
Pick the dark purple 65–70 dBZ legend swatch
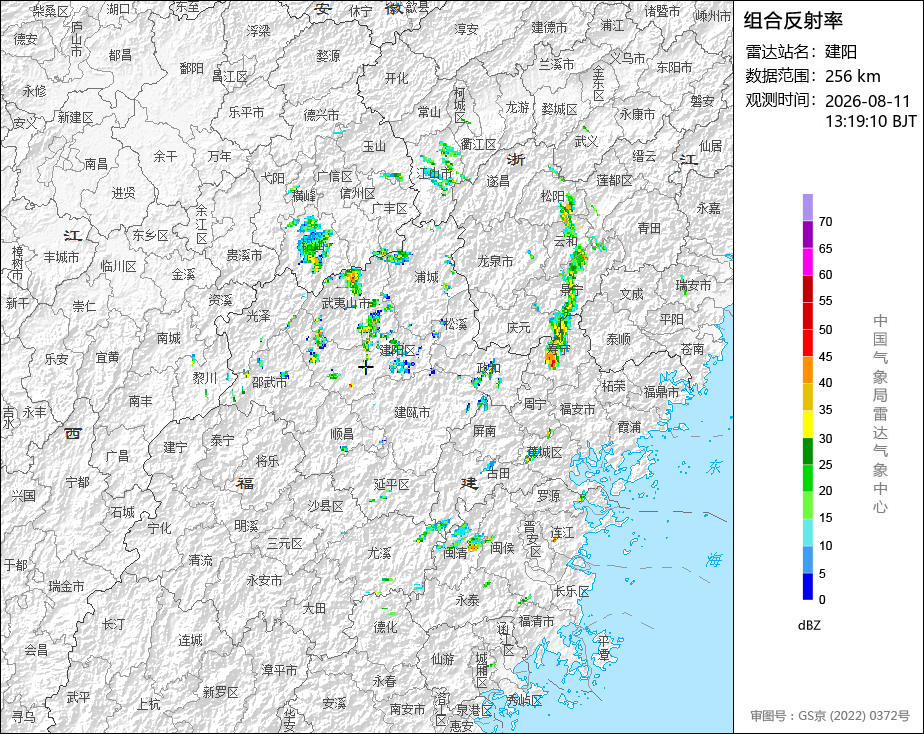coord(807,234)
